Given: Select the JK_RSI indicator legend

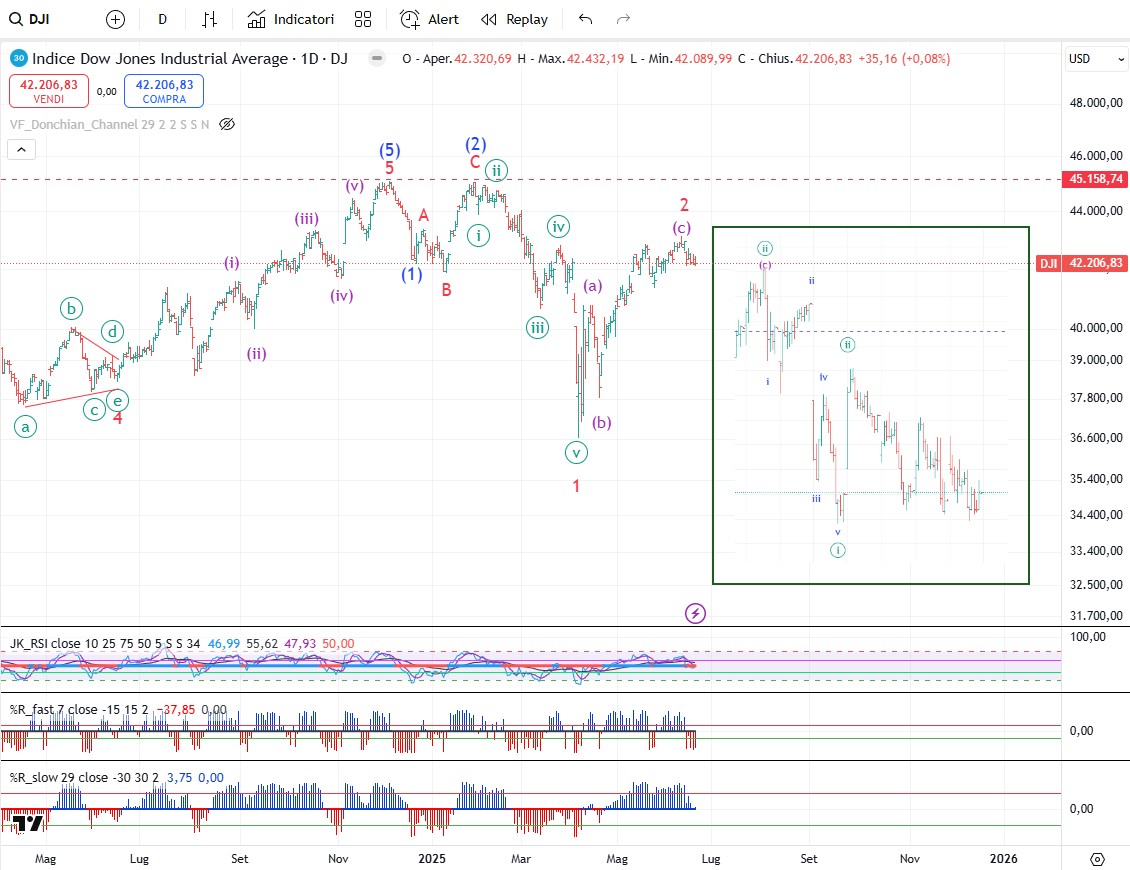Looking at the screenshot, I should tap(105, 643).
